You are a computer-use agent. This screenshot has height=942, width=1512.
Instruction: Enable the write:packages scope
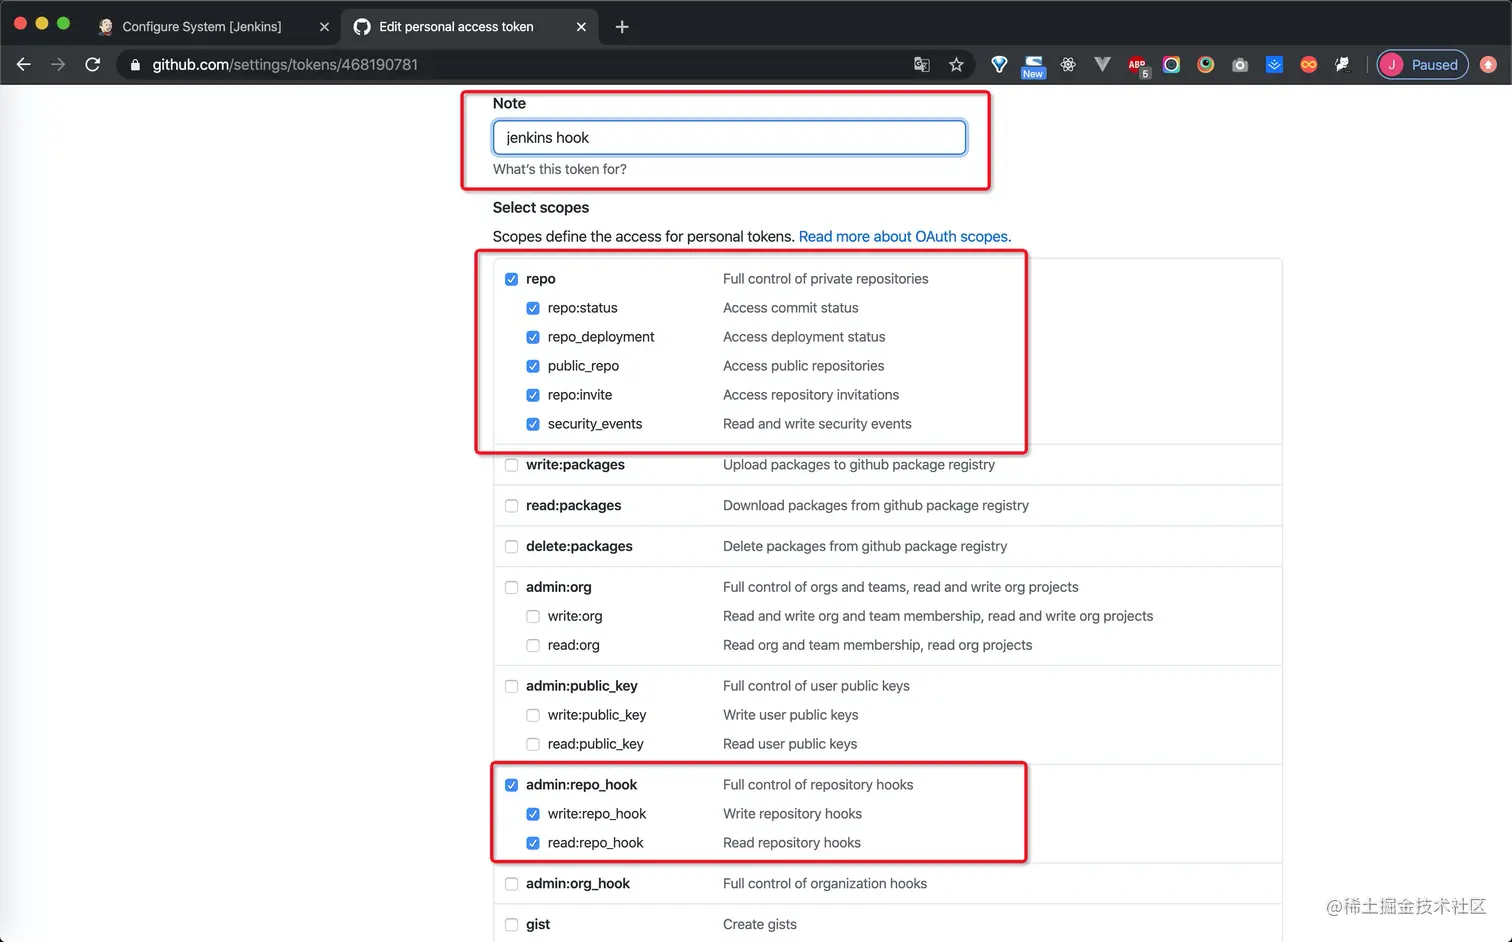tap(511, 465)
